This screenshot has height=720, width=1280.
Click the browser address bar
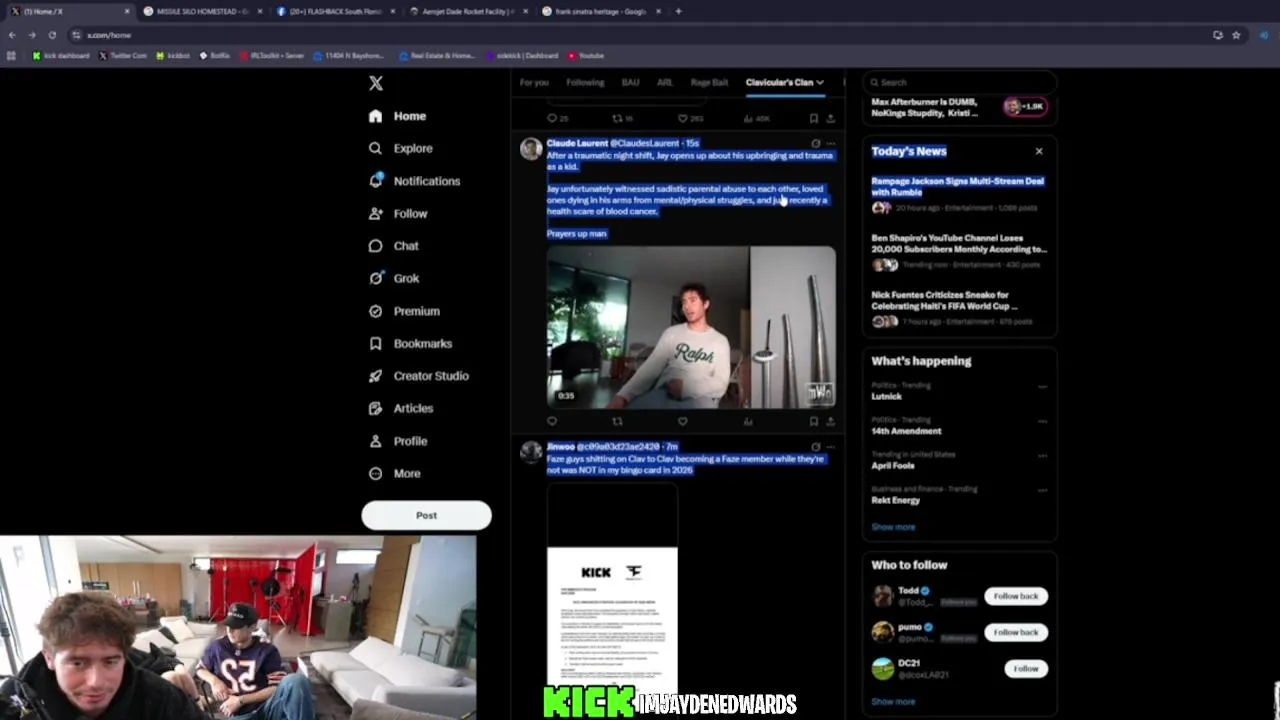(640, 35)
